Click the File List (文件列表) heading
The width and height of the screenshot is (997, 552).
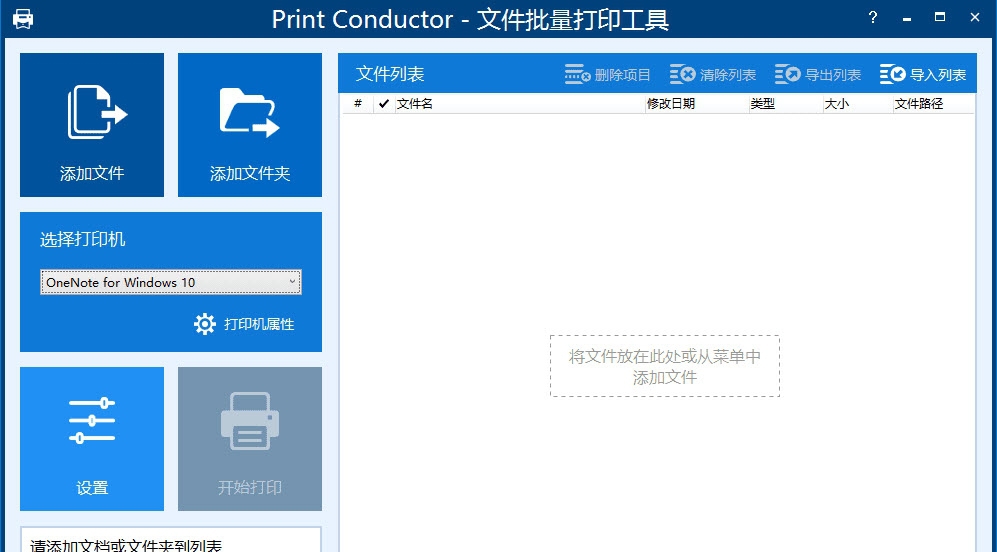[x=390, y=74]
